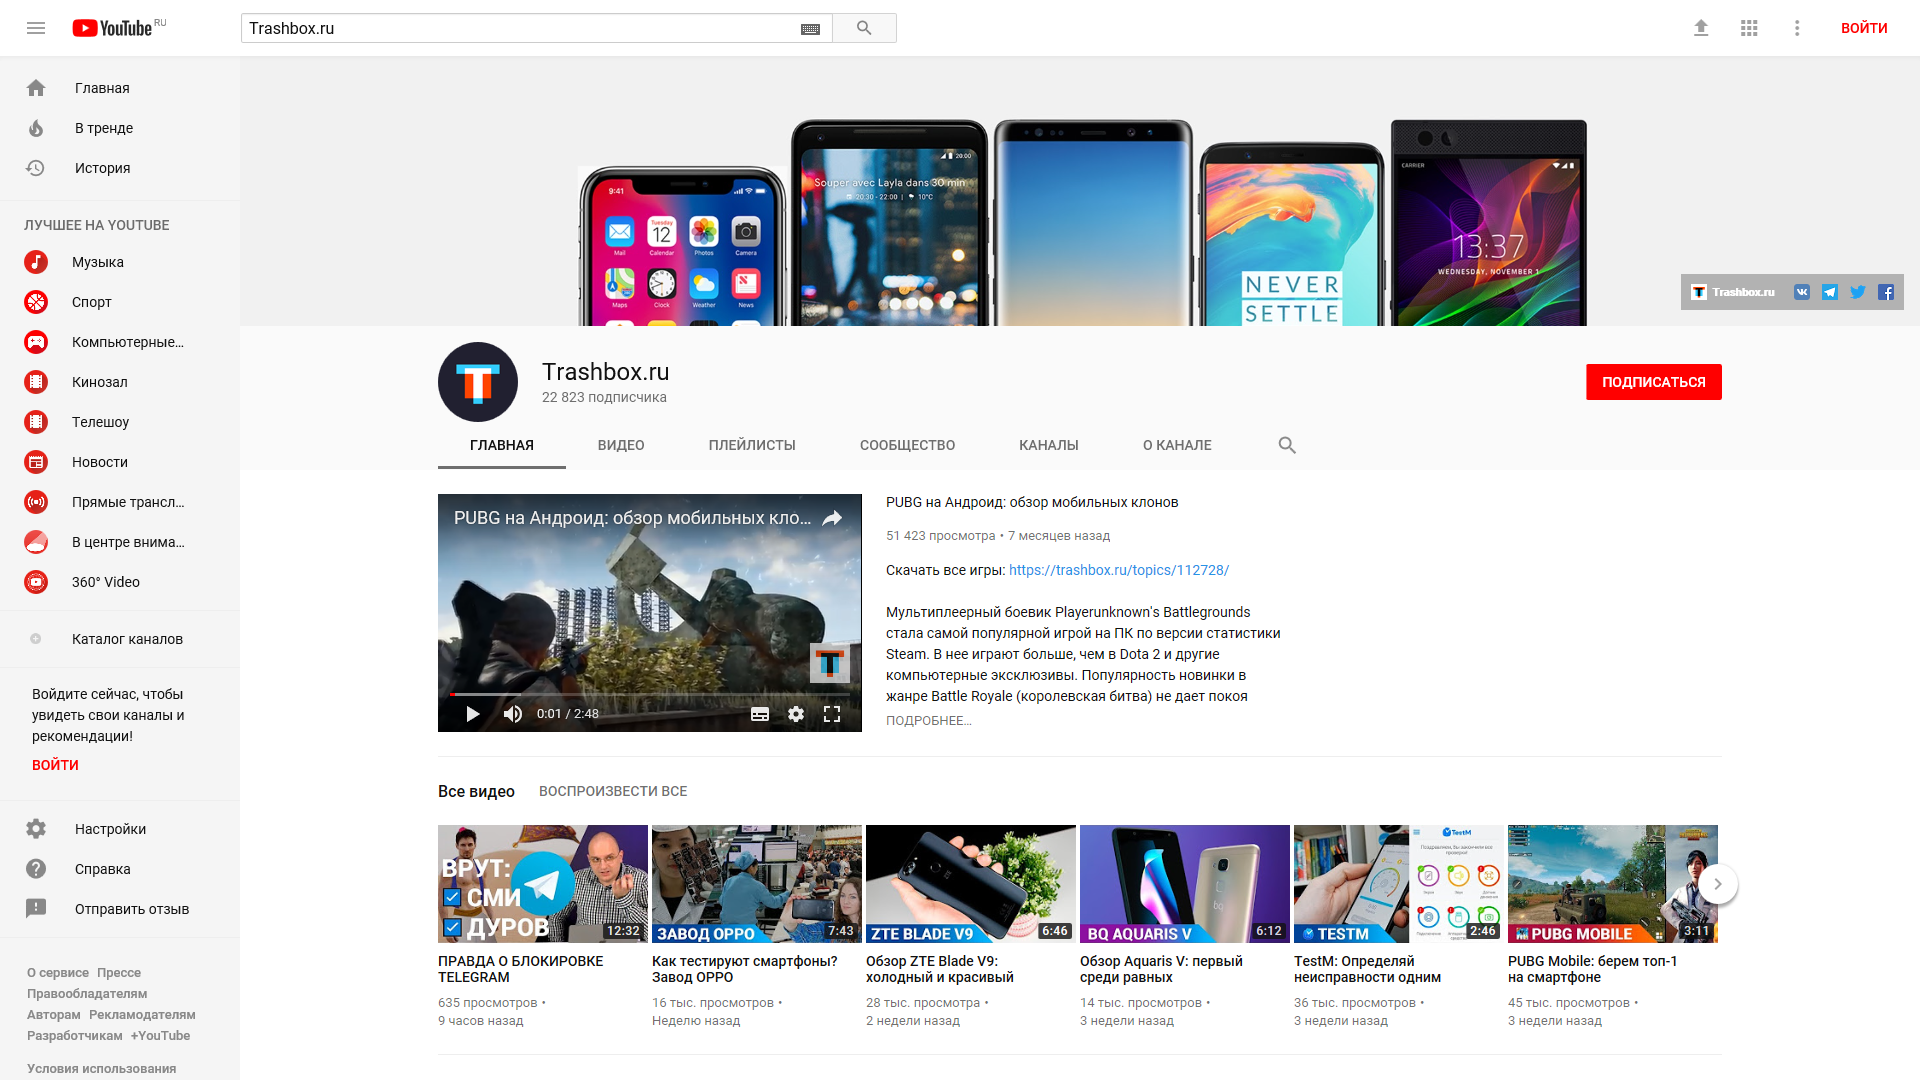Open В центре внимания channel
This screenshot has height=1080, width=1920.
click(x=120, y=542)
